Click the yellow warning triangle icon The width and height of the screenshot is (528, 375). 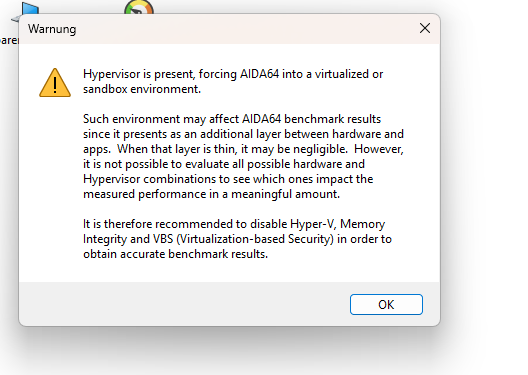(55, 83)
